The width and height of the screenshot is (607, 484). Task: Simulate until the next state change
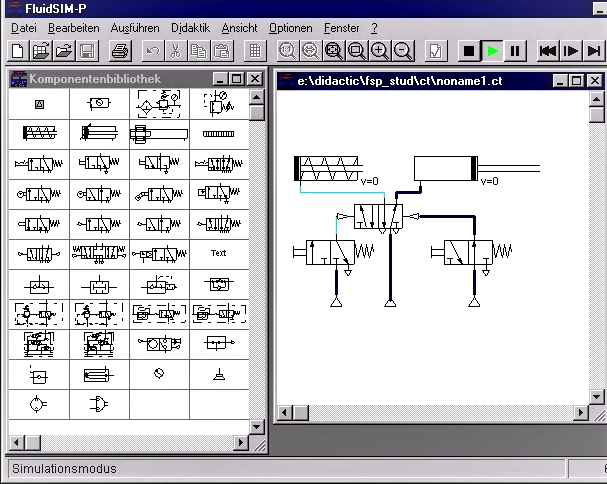(x=593, y=51)
